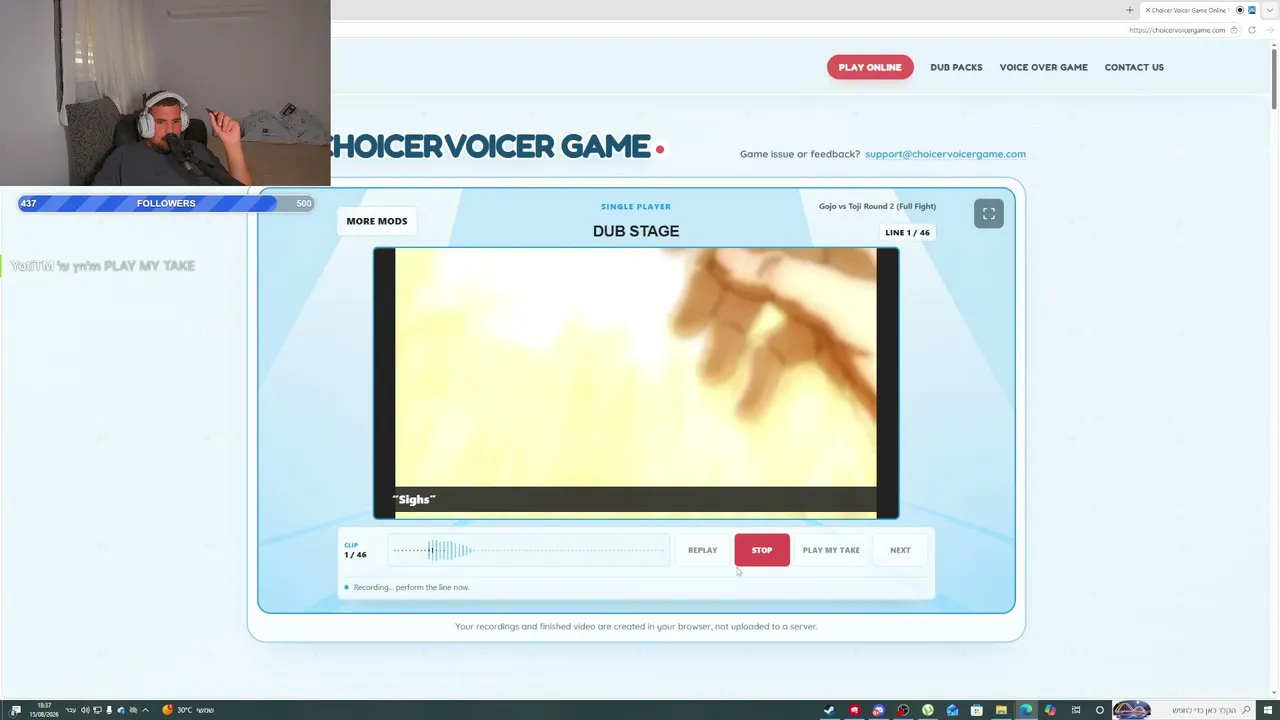
Task: Expand the browser tab list chevron
Action: [x=1269, y=10]
